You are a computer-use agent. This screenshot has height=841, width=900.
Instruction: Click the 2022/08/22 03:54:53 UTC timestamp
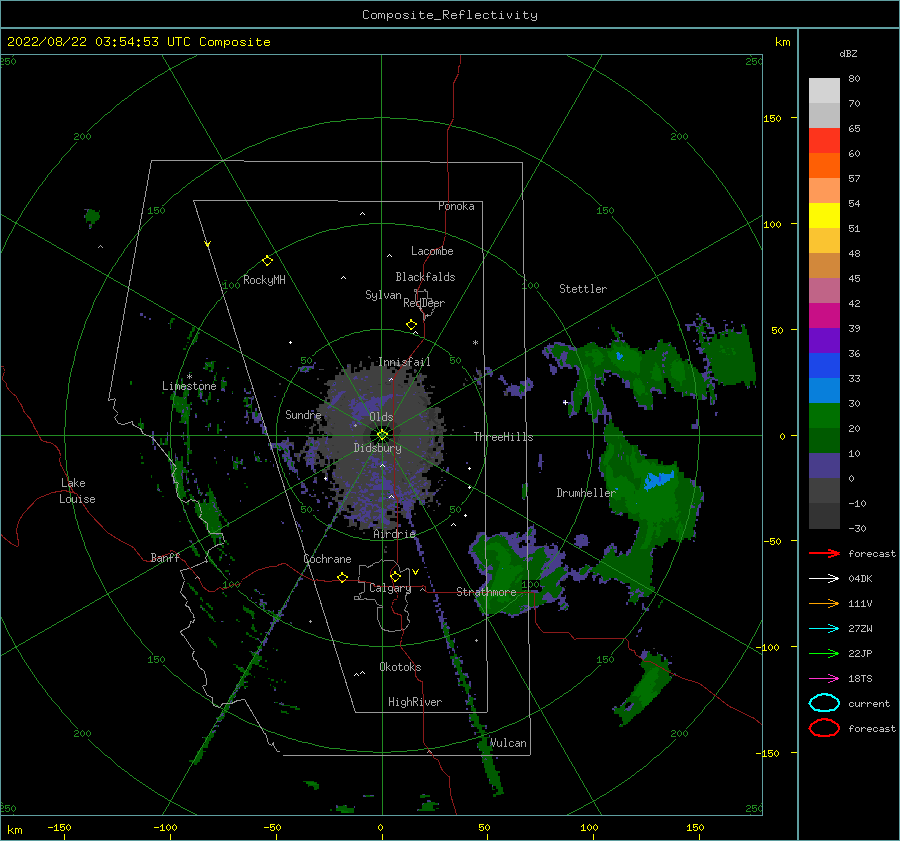tap(139, 41)
